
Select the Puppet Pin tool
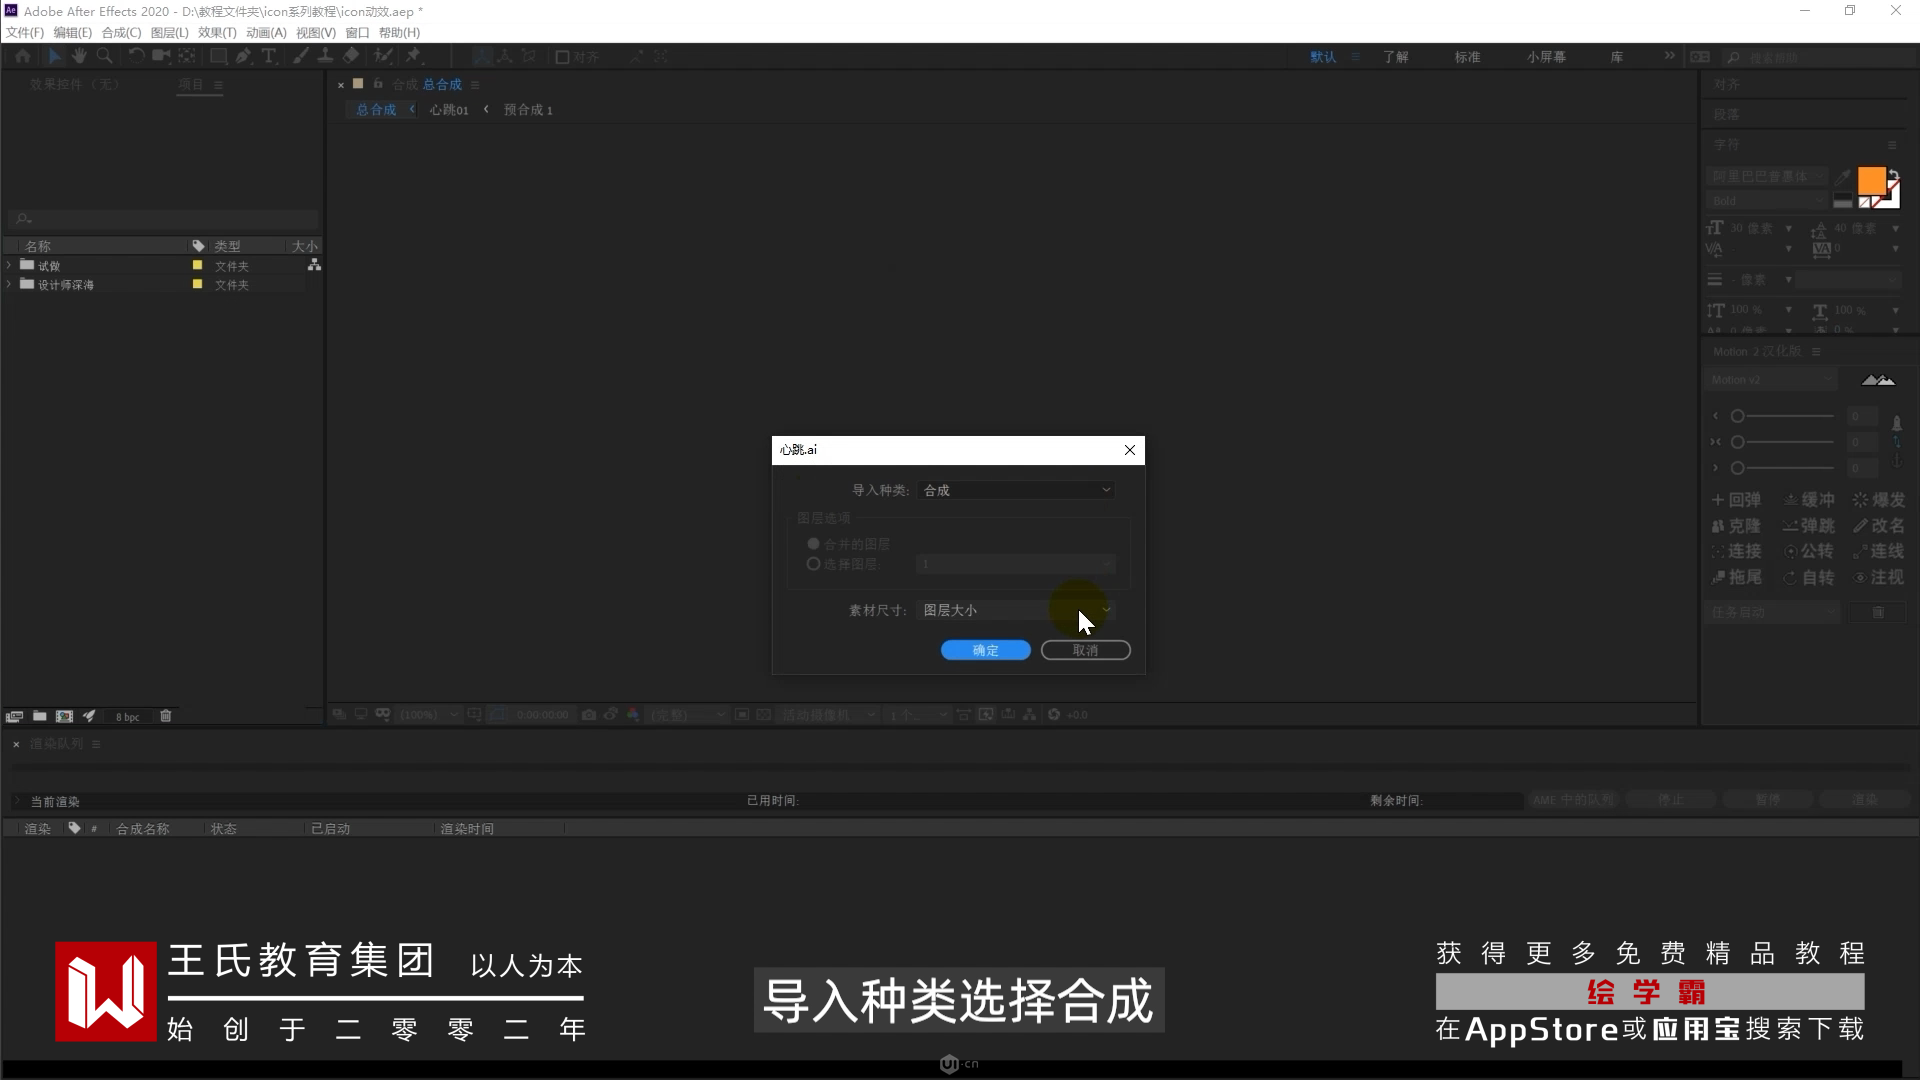[413, 56]
